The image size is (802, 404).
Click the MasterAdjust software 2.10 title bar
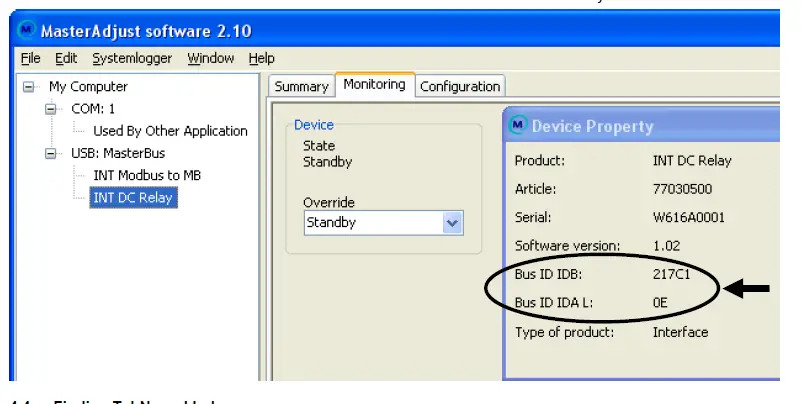(x=395, y=31)
